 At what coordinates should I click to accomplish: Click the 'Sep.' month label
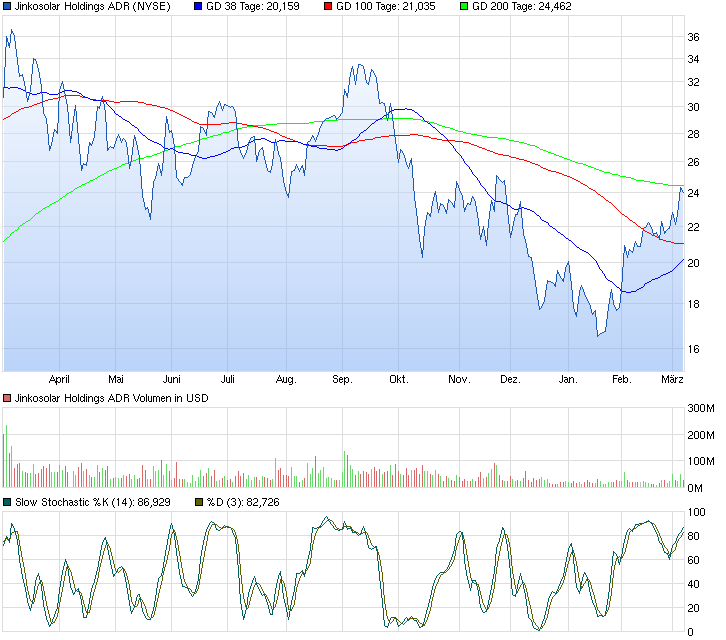pos(342,380)
